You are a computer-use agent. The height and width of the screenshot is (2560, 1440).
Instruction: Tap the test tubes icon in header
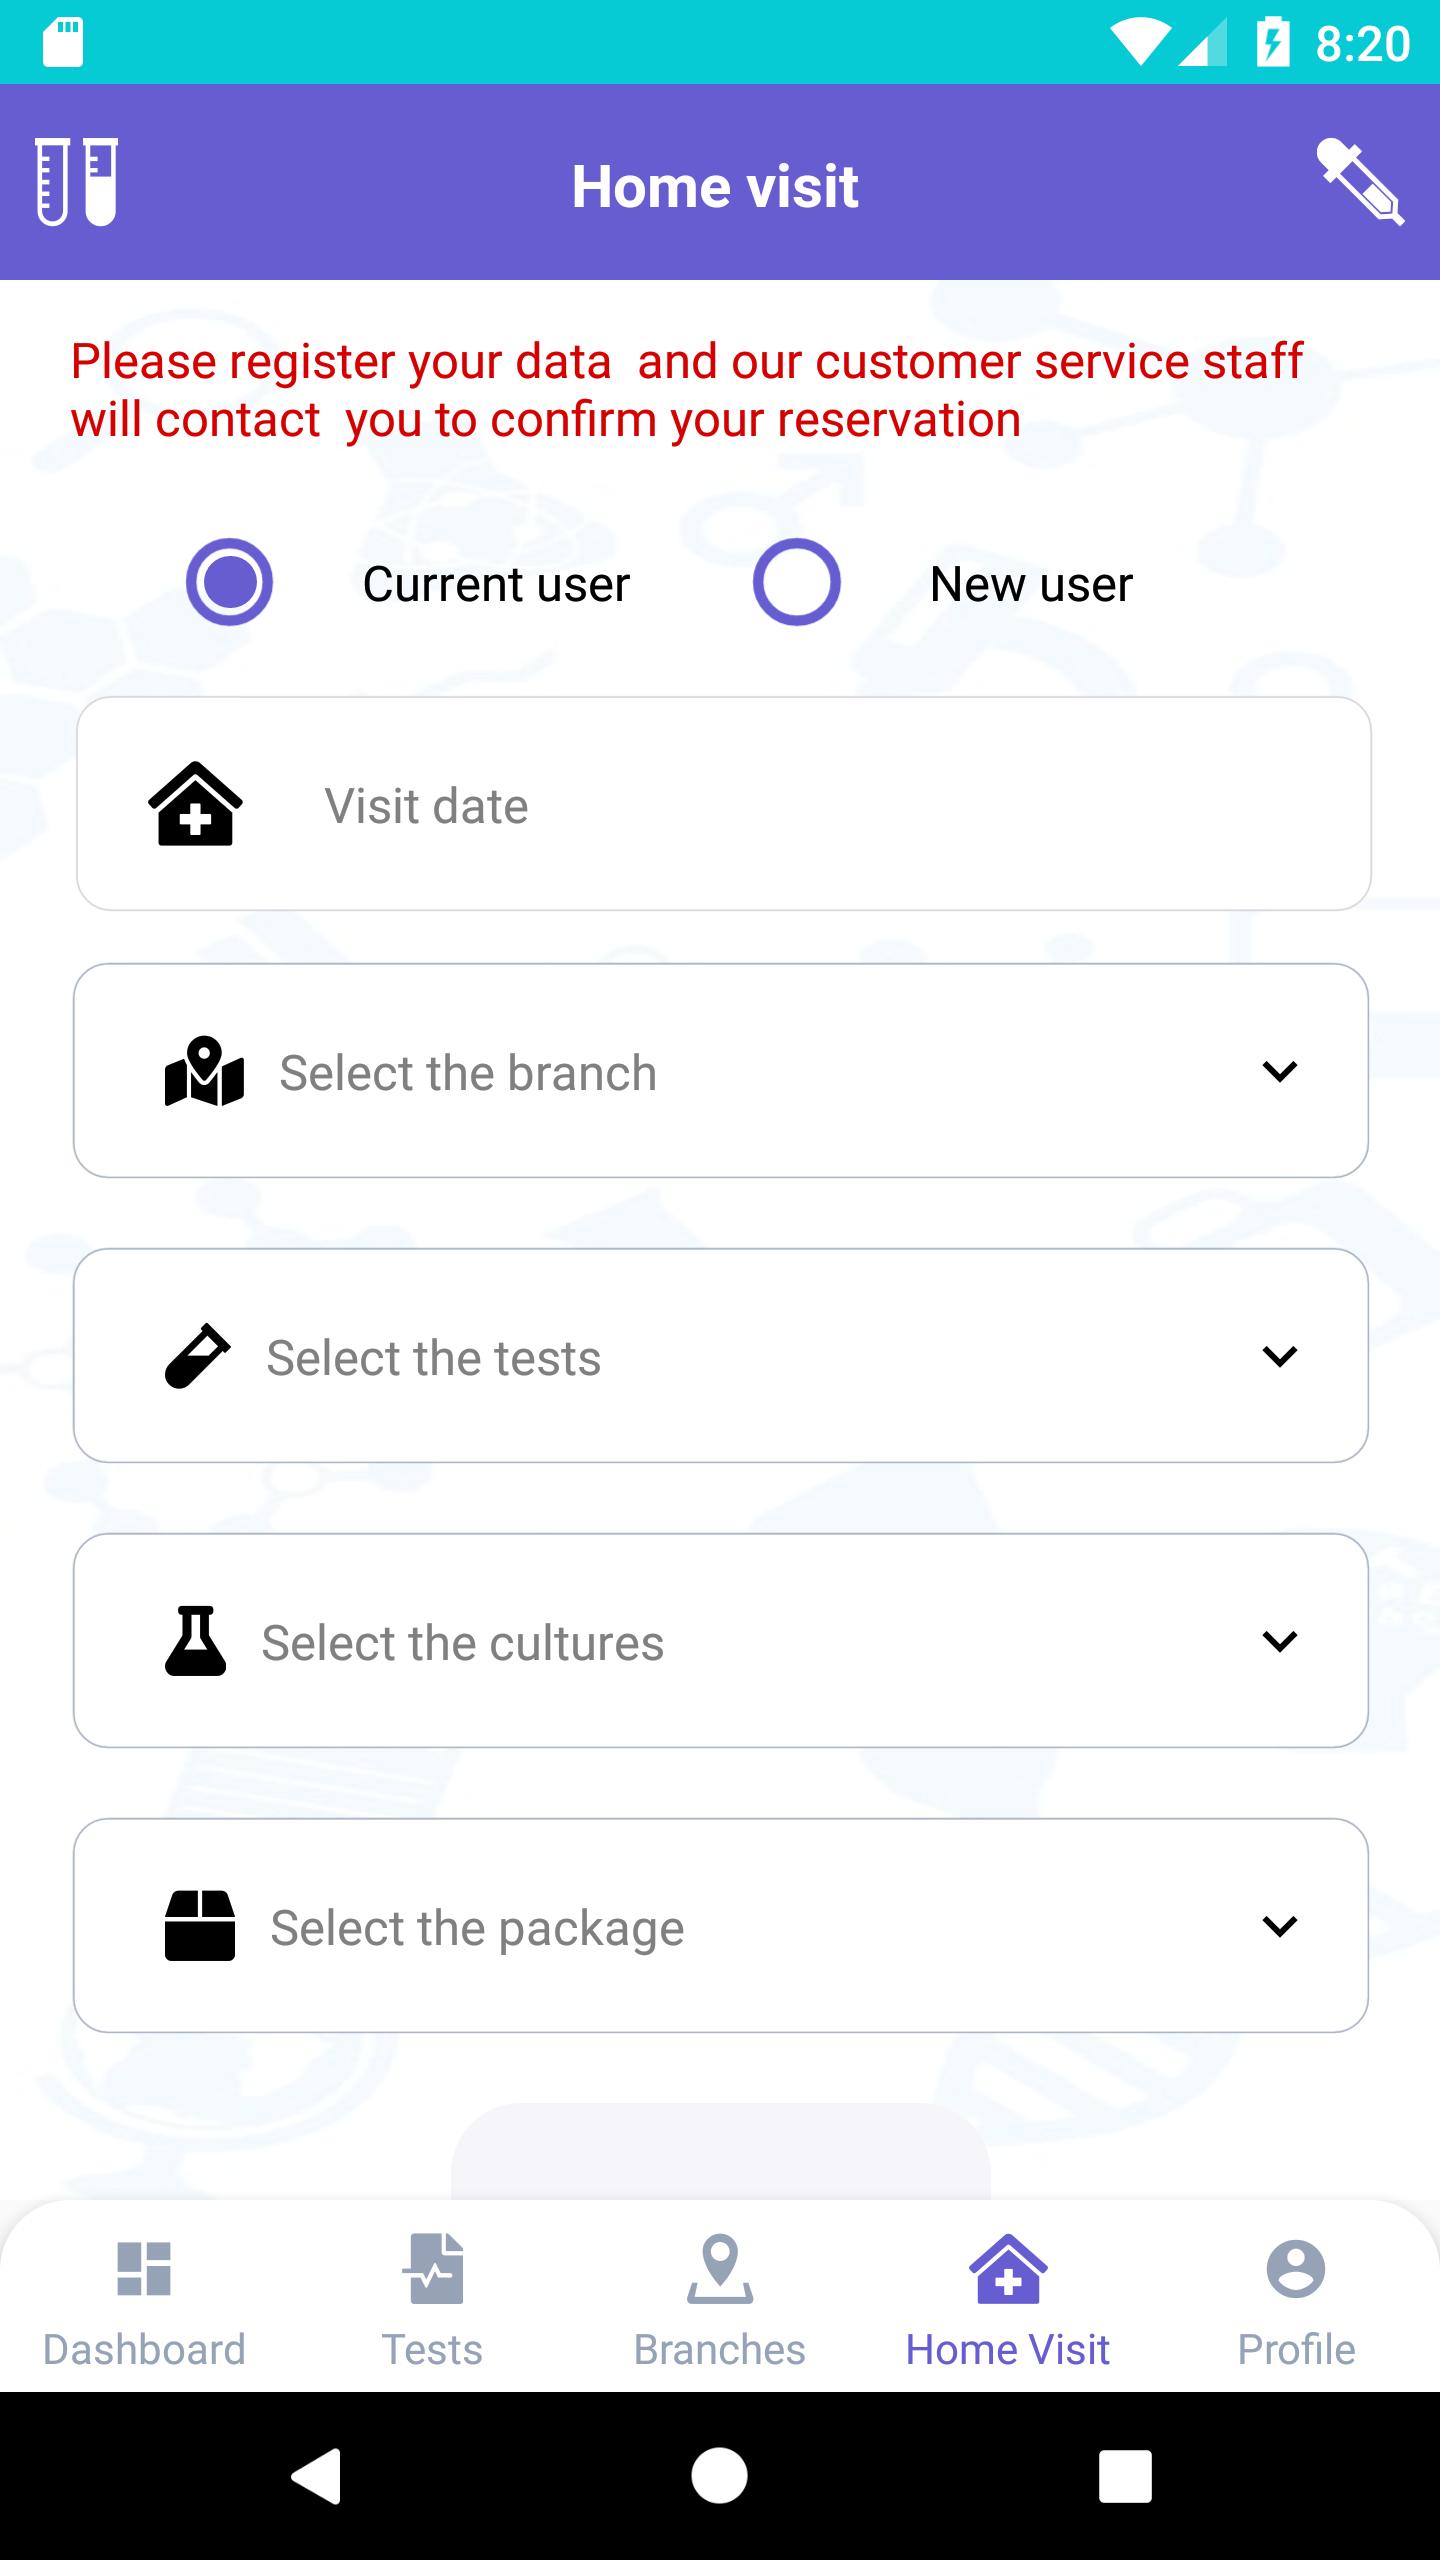click(77, 182)
